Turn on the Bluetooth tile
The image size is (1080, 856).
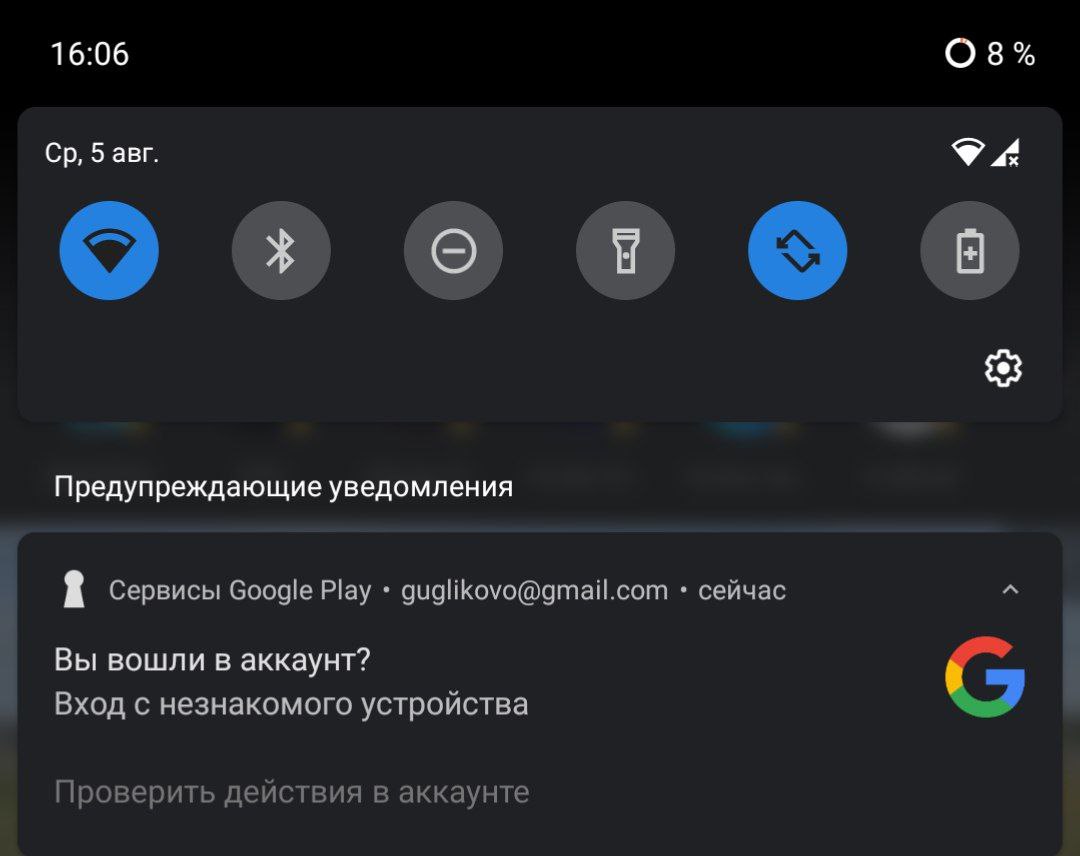(281, 250)
